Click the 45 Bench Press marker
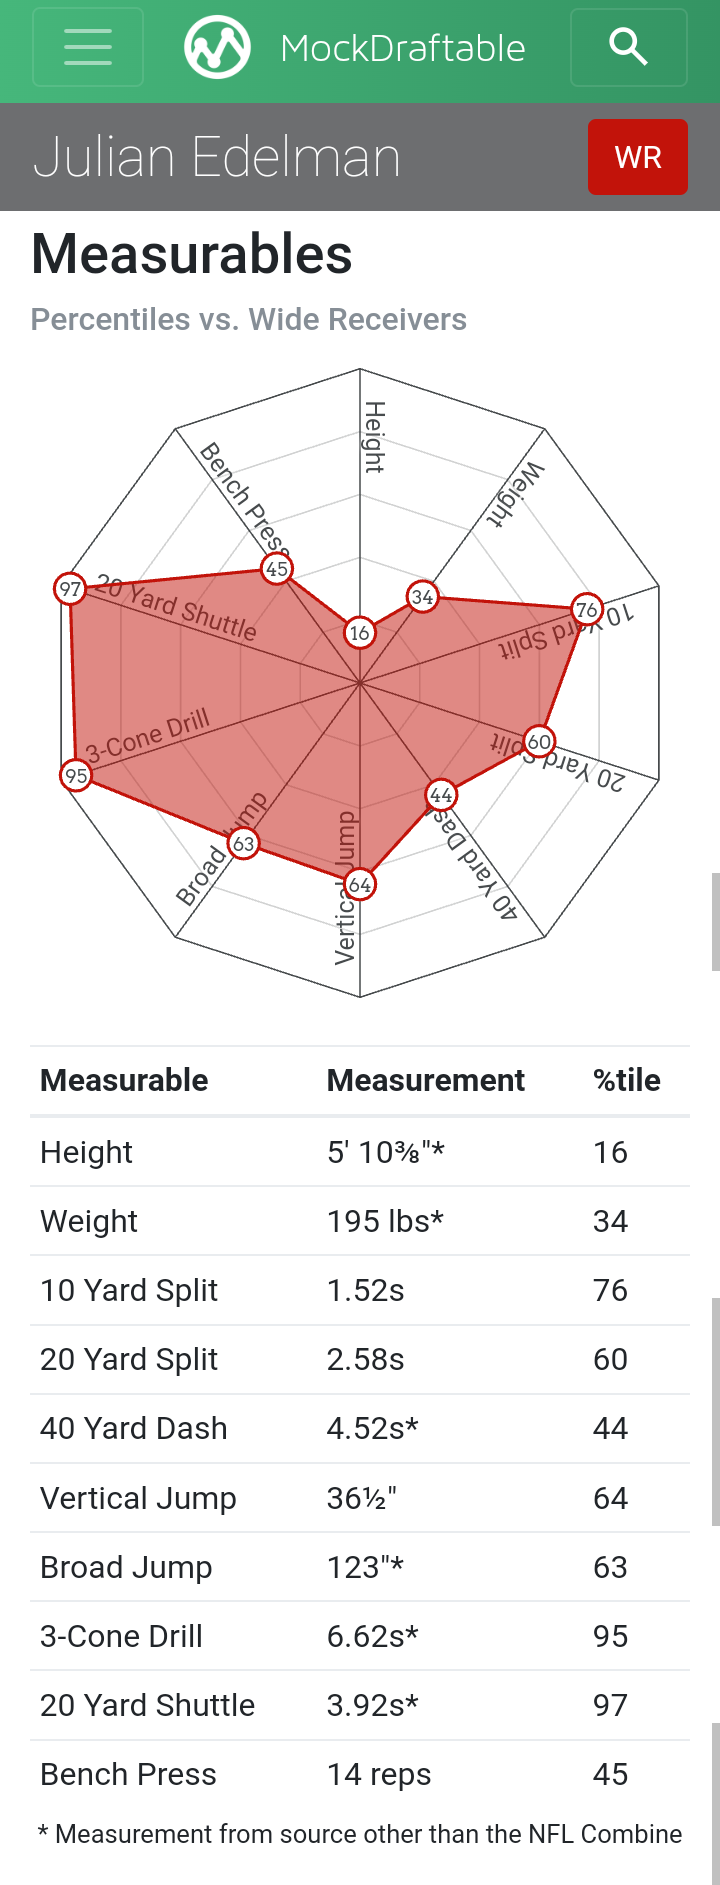720x1885 pixels. click(277, 569)
